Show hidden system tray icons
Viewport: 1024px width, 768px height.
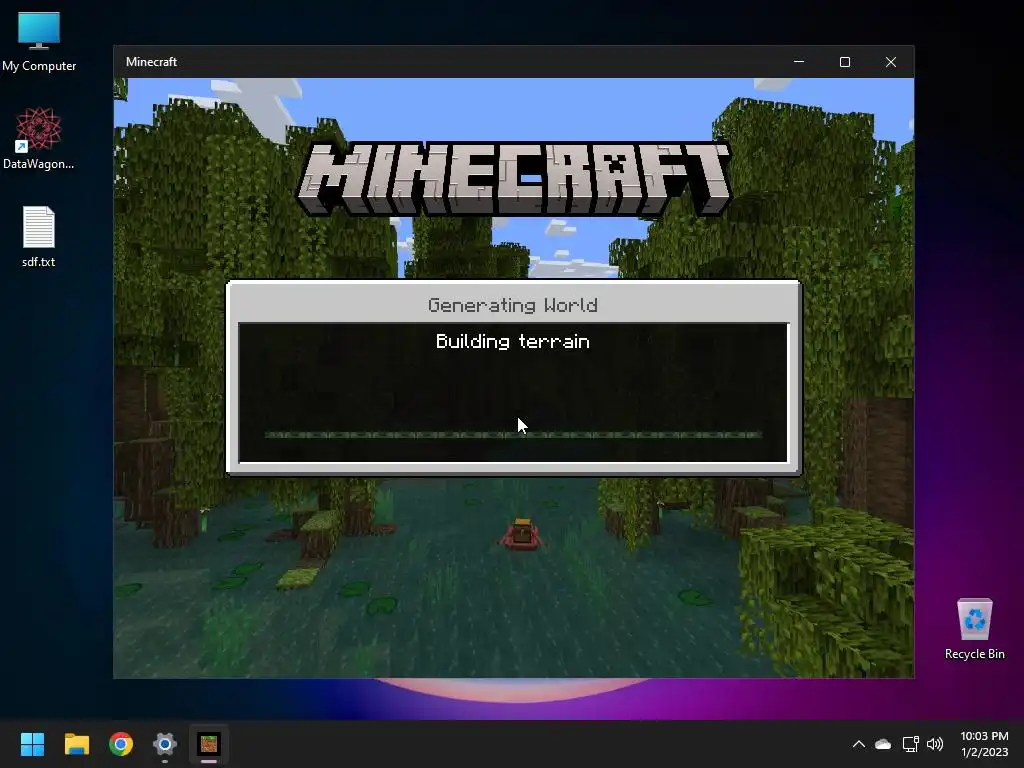pos(859,744)
